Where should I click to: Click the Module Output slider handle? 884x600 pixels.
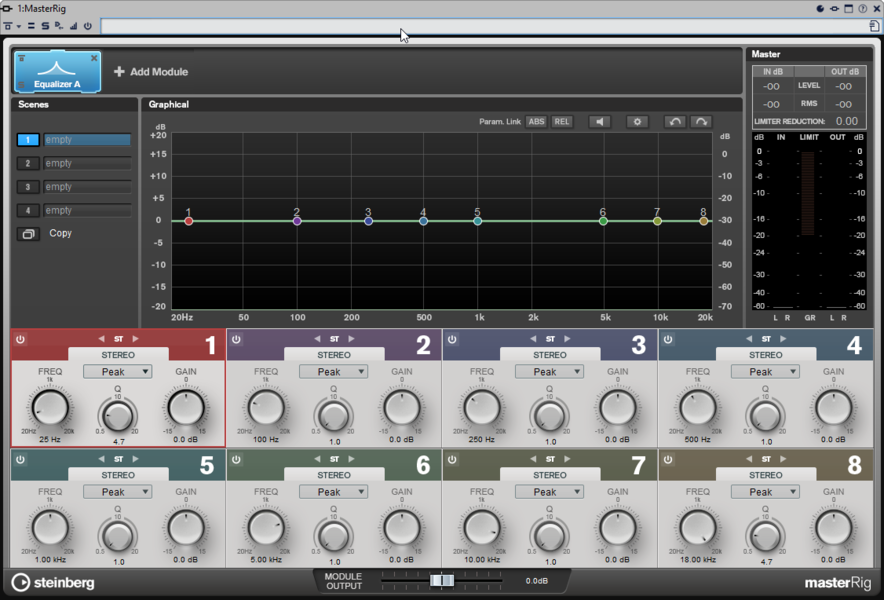tap(441, 581)
